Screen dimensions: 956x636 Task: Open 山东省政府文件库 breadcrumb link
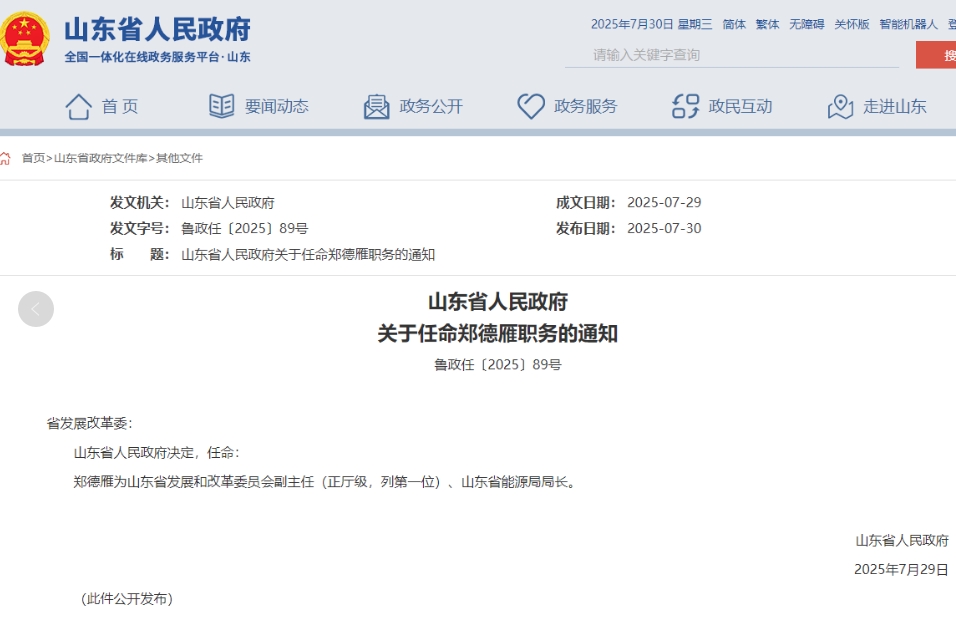coord(100,158)
